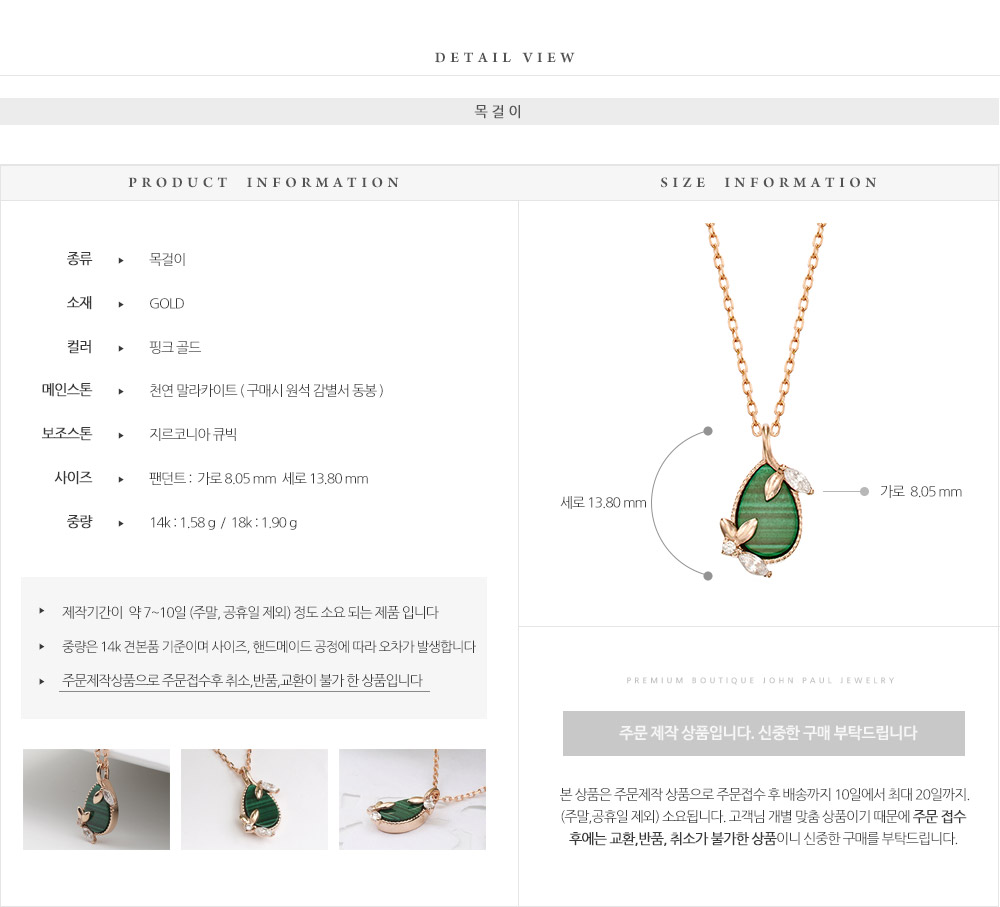Select the PRODUCT INFORMATION header
This screenshot has height=907, width=1000.
(x=265, y=182)
